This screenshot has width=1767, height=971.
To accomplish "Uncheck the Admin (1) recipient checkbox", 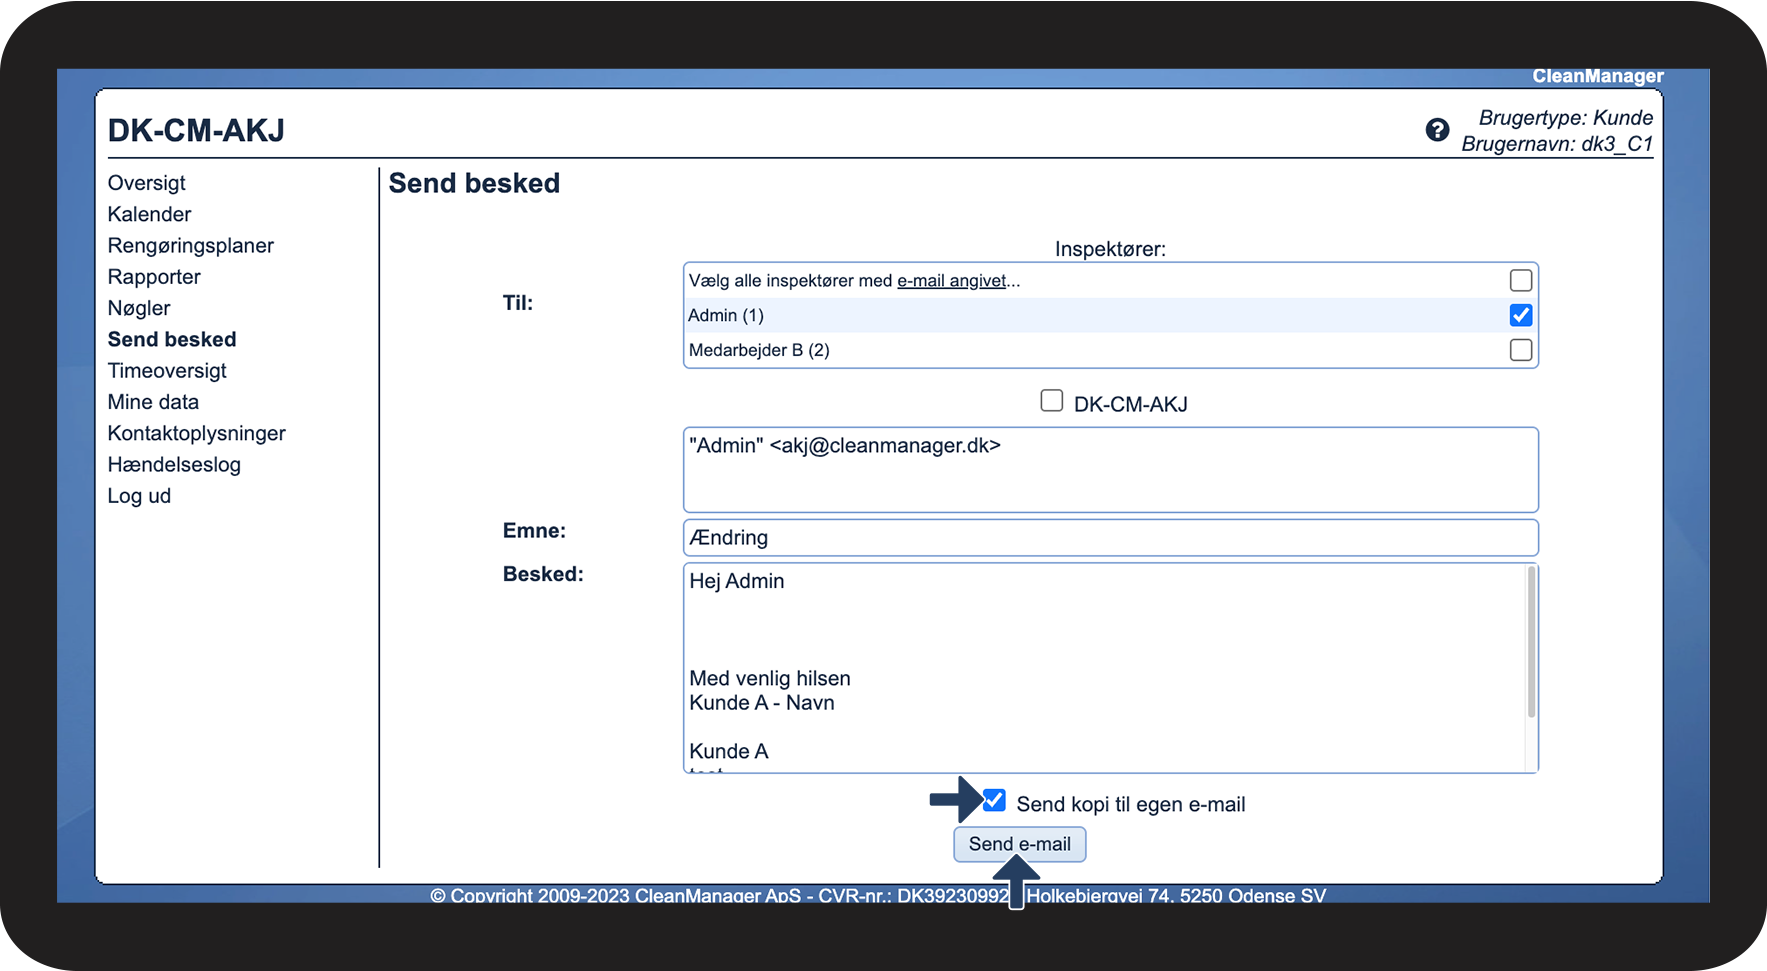I will coord(1520,316).
